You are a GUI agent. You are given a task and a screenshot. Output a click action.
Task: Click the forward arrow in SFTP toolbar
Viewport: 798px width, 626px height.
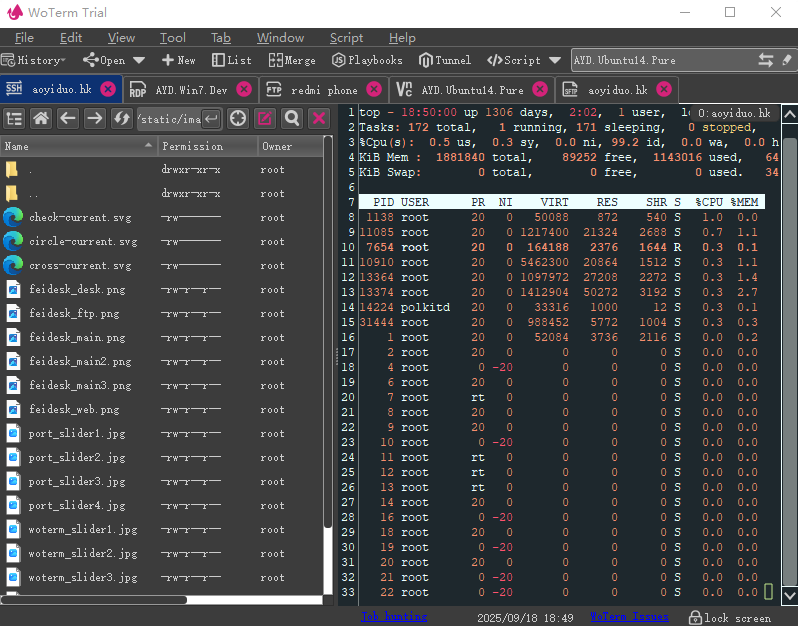pos(94,119)
